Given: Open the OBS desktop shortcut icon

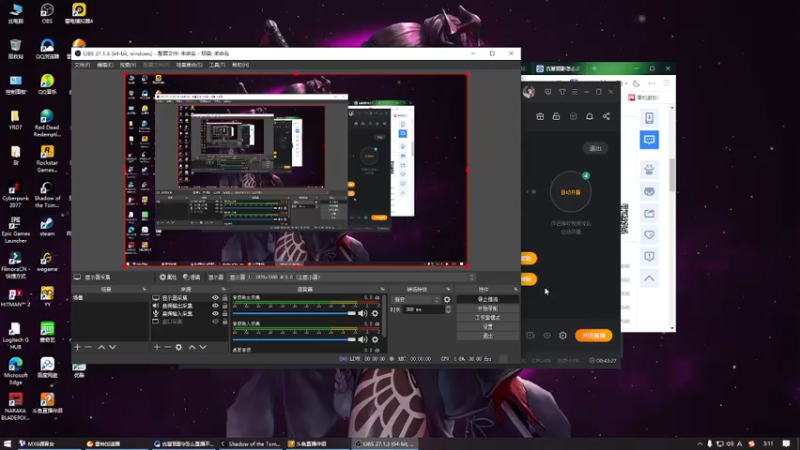Looking at the screenshot, I should (x=47, y=14).
